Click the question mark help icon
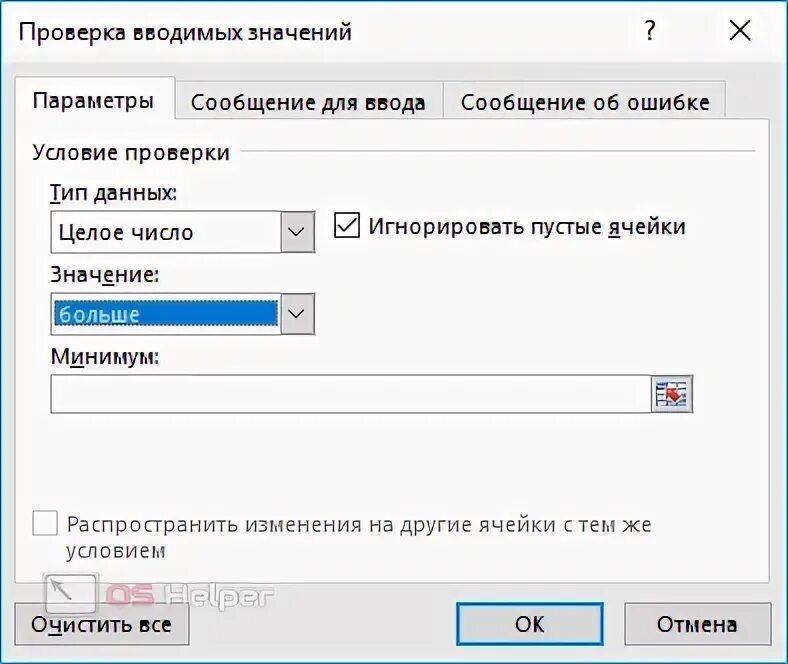The height and width of the screenshot is (664, 788). pos(650,31)
